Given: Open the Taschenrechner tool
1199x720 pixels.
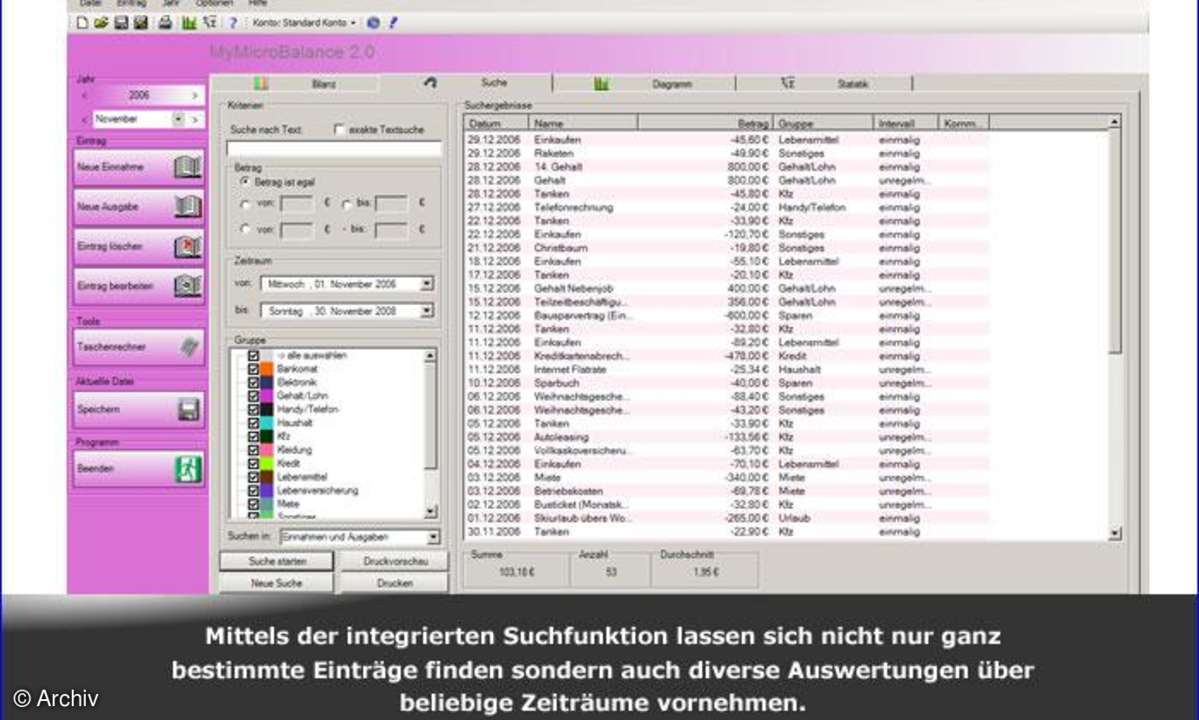Looking at the screenshot, I should [138, 347].
